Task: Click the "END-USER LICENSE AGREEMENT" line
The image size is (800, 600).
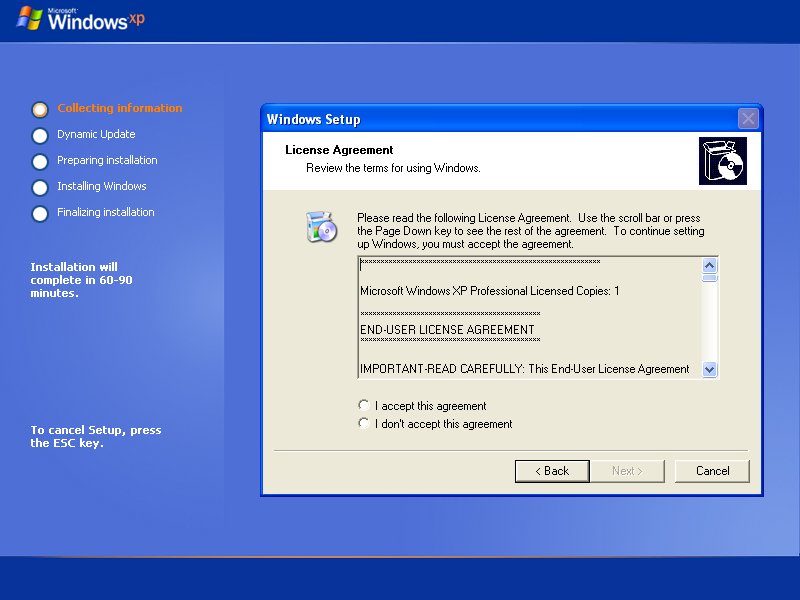Action: (447, 330)
